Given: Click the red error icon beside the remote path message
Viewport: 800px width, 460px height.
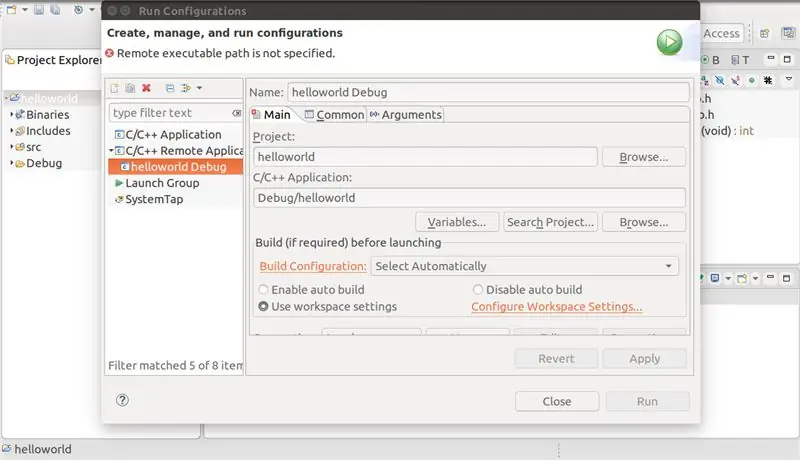Looking at the screenshot, I should click(x=110, y=53).
